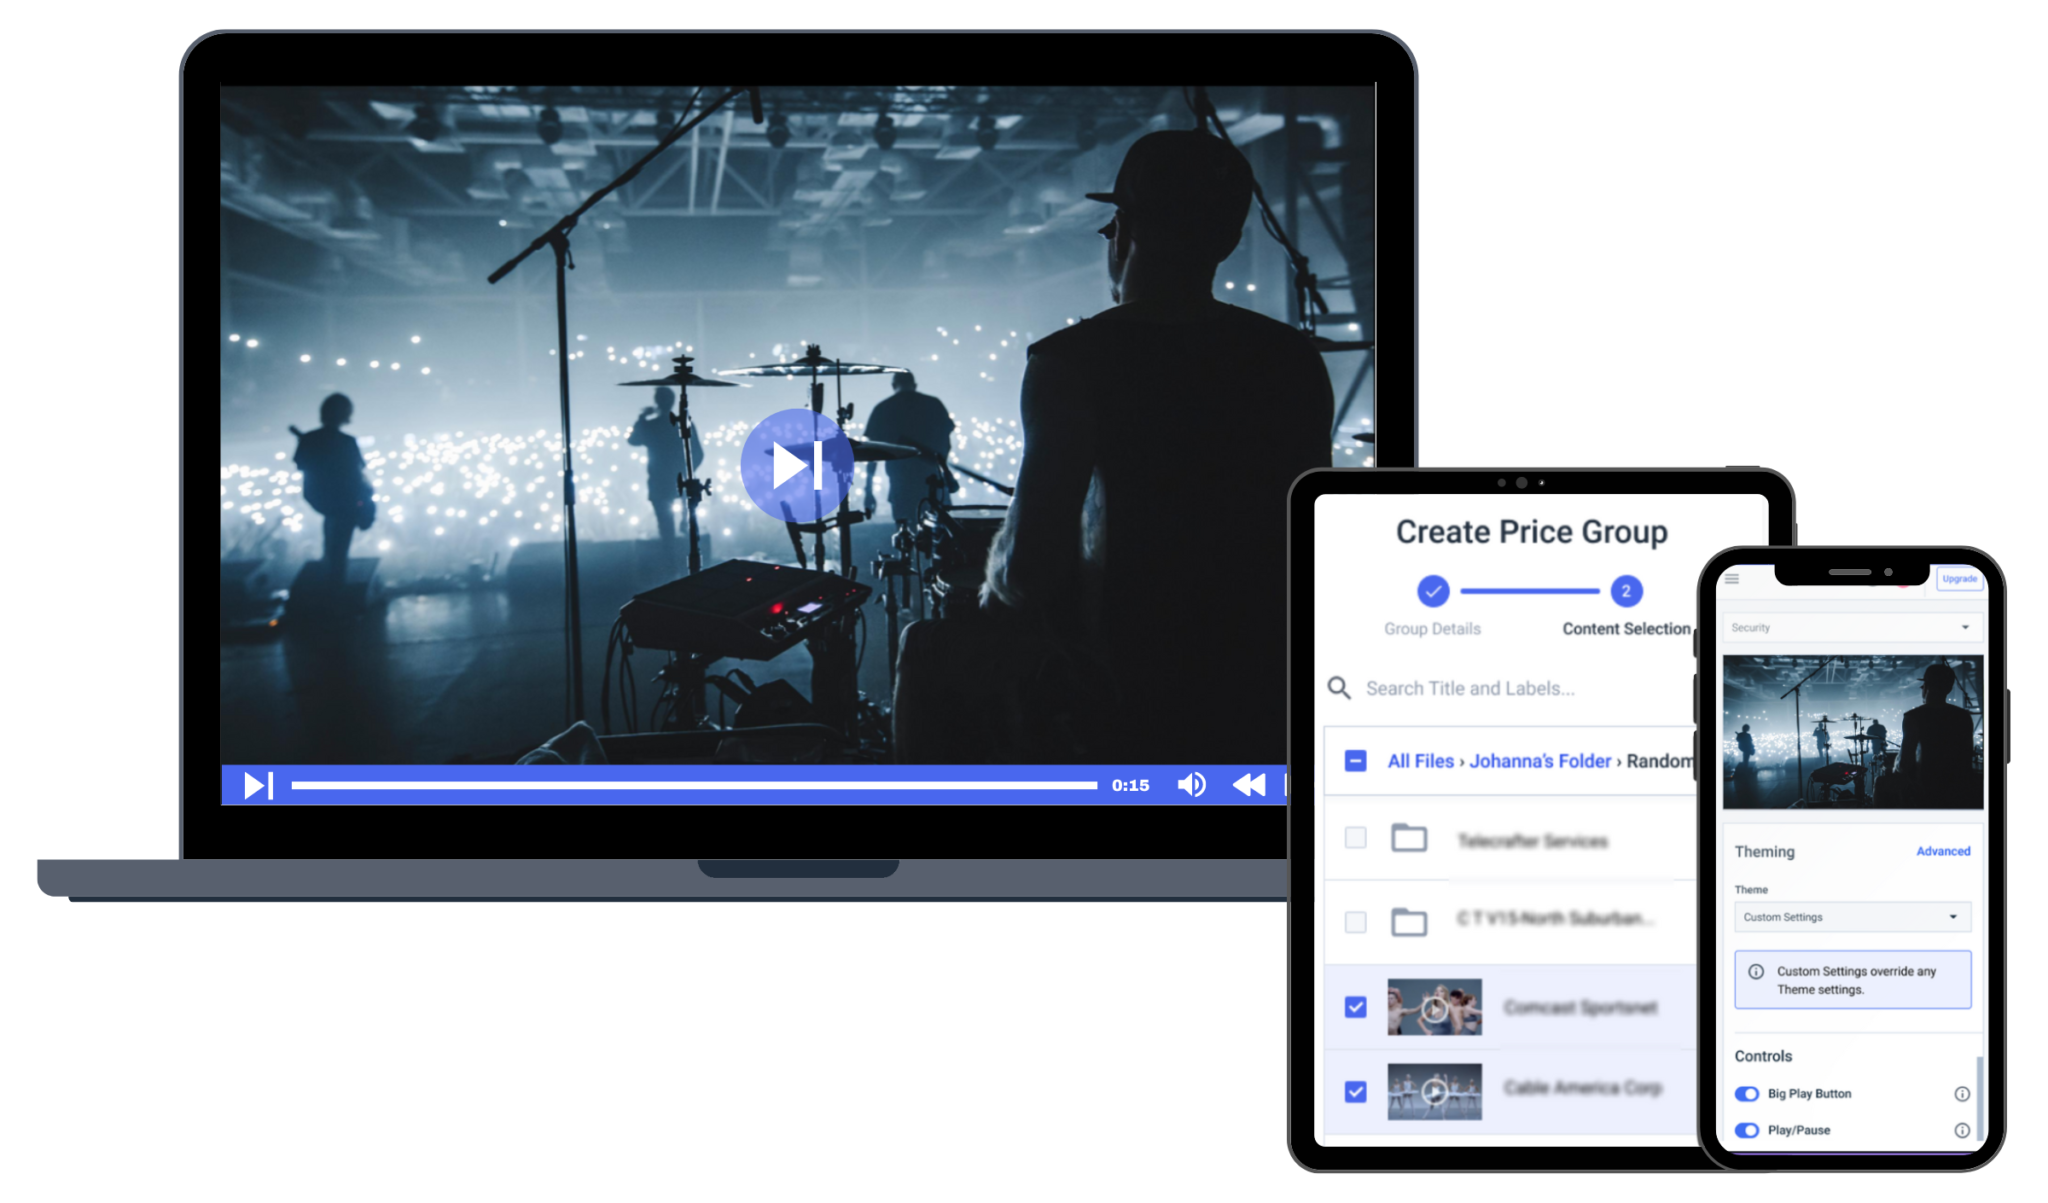Select the Theme dropdown Custom Settings
Viewport: 2048px width, 1203px height.
tap(1852, 917)
